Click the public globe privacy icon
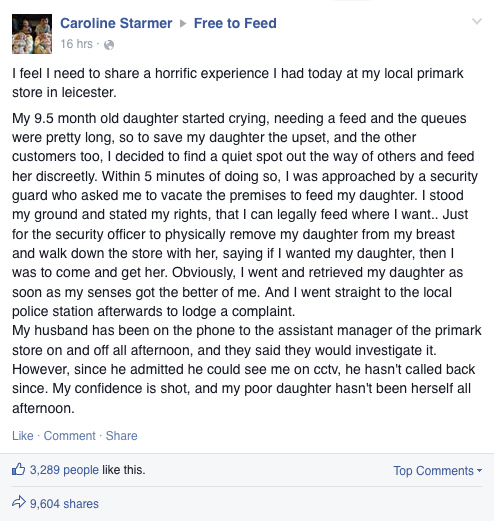This screenshot has height=521, width=494. pos(109,45)
